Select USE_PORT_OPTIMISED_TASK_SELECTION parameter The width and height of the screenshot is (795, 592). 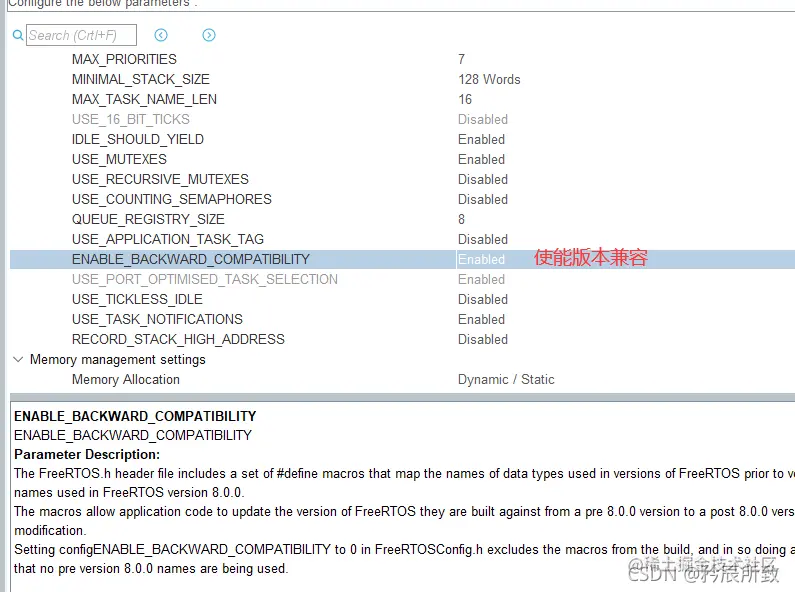205,279
